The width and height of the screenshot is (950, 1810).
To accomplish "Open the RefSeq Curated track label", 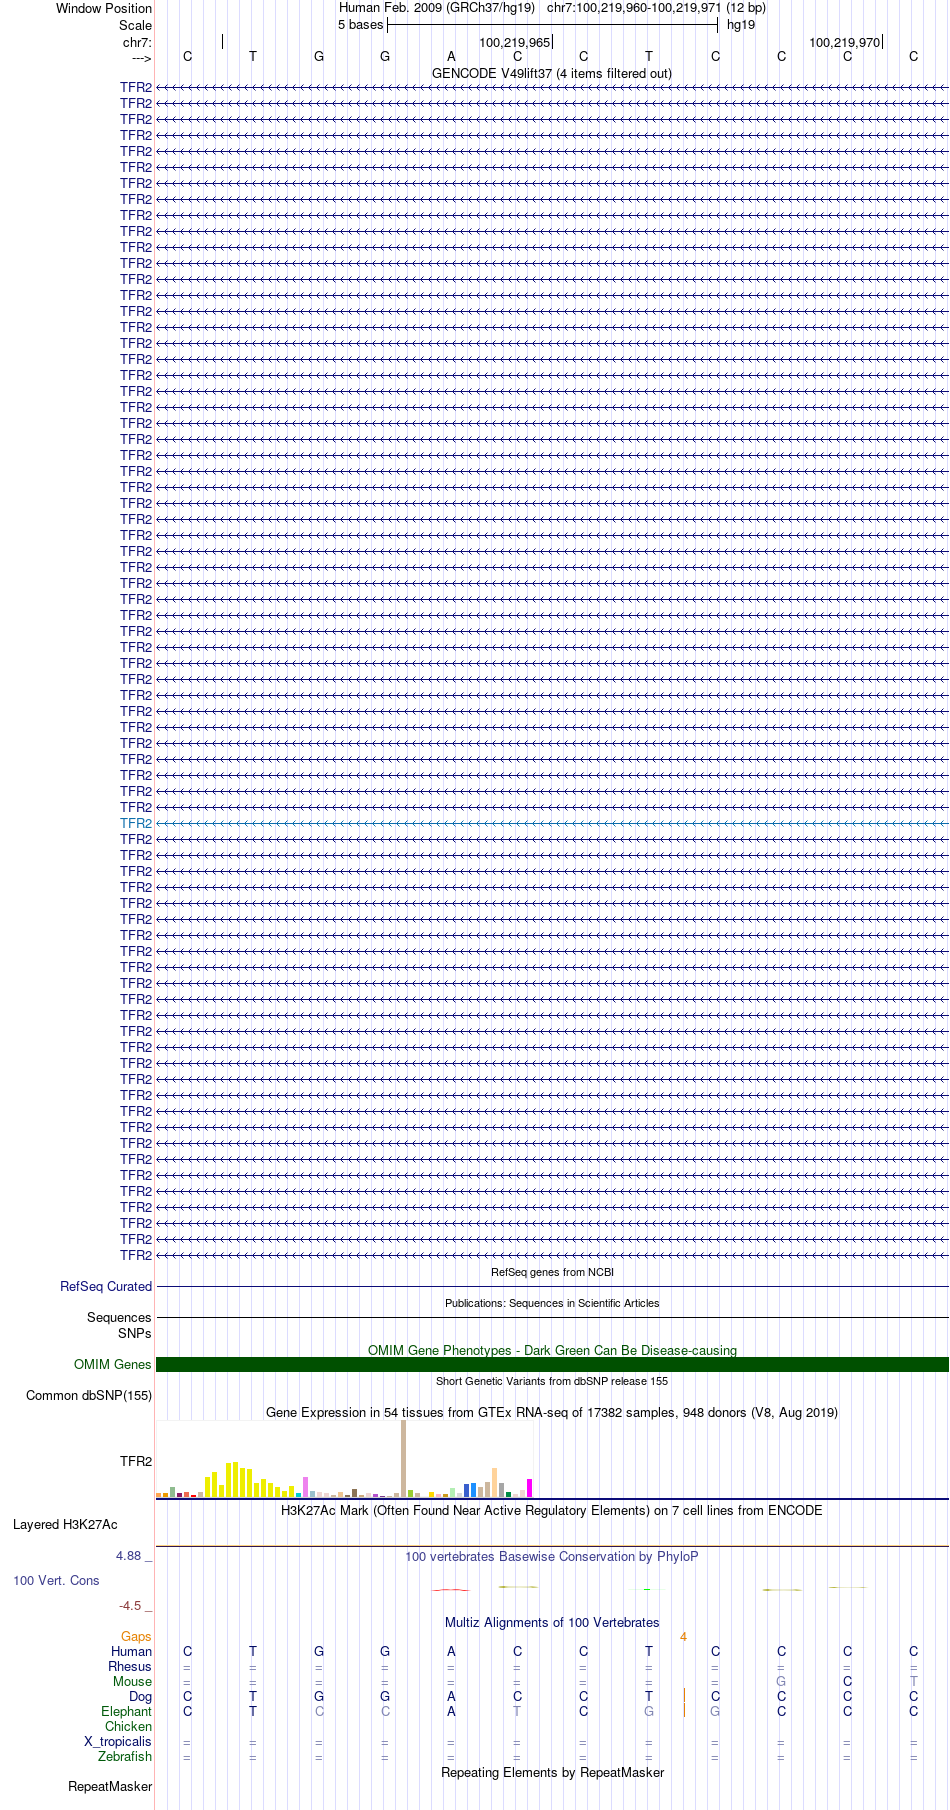I will click(106, 1287).
